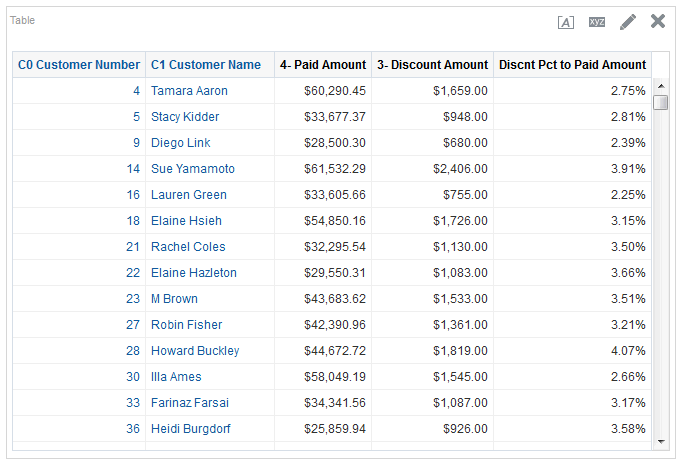Remove the Table view with X

[658, 21]
